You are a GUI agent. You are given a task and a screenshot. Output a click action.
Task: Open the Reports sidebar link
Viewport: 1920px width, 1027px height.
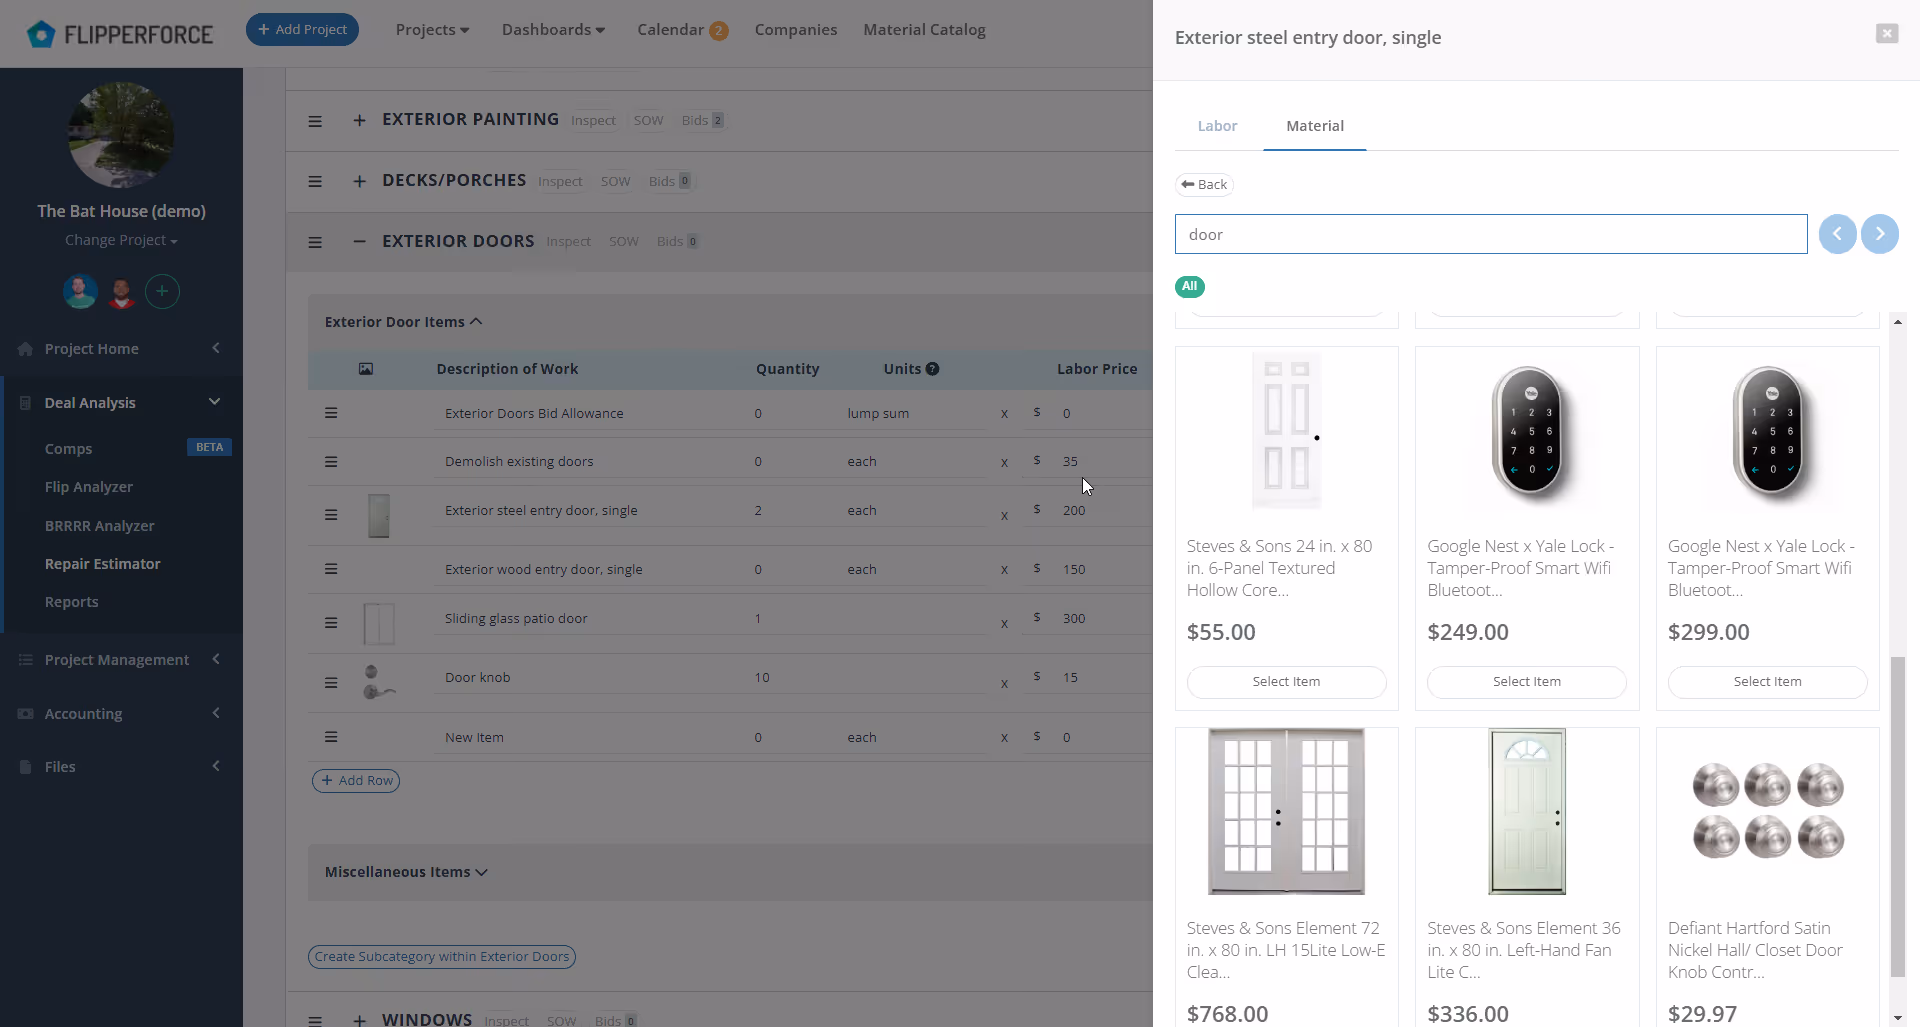71,602
